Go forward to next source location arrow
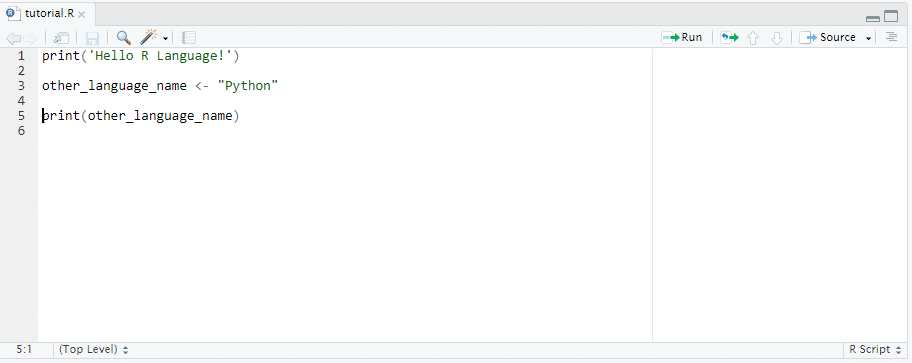 click(x=30, y=38)
